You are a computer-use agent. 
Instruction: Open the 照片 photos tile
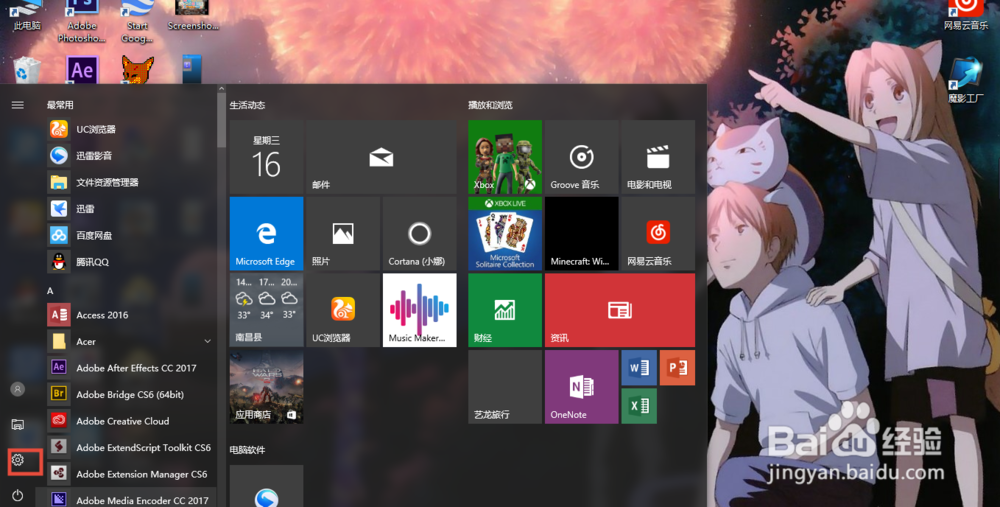click(x=343, y=233)
